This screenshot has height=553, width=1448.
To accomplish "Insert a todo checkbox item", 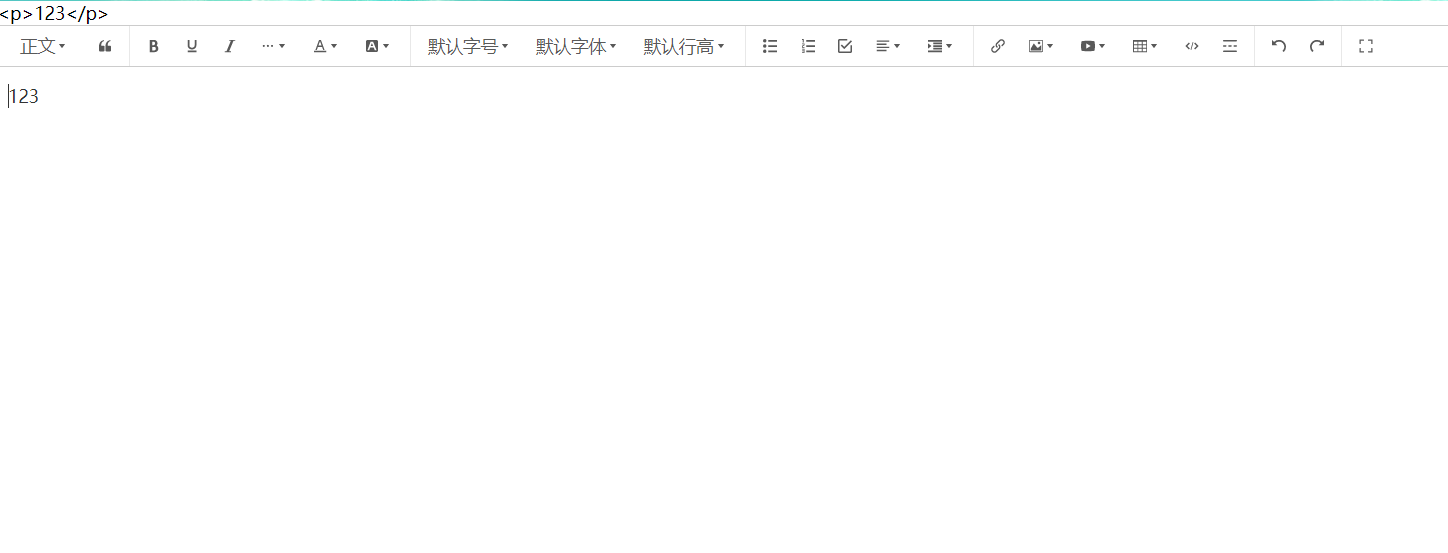I will click(x=845, y=46).
